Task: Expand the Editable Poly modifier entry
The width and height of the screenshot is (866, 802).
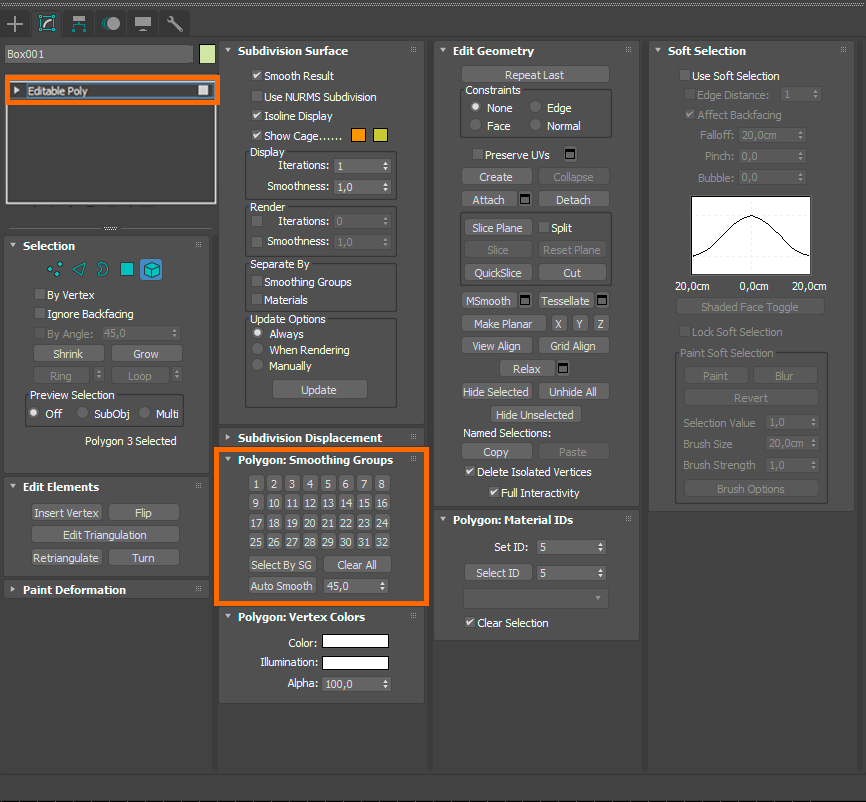Action: [17, 91]
